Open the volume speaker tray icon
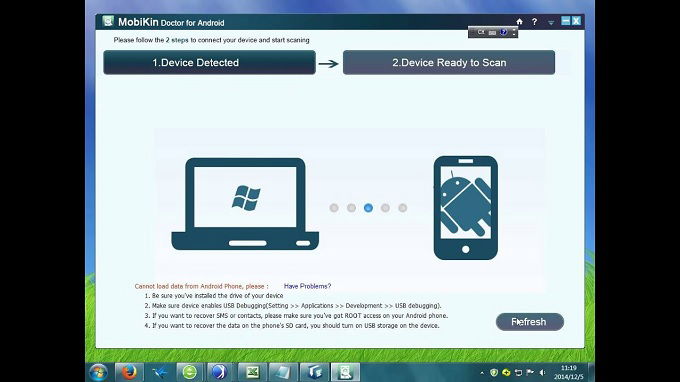This screenshot has width=680, height=382. coord(542,372)
